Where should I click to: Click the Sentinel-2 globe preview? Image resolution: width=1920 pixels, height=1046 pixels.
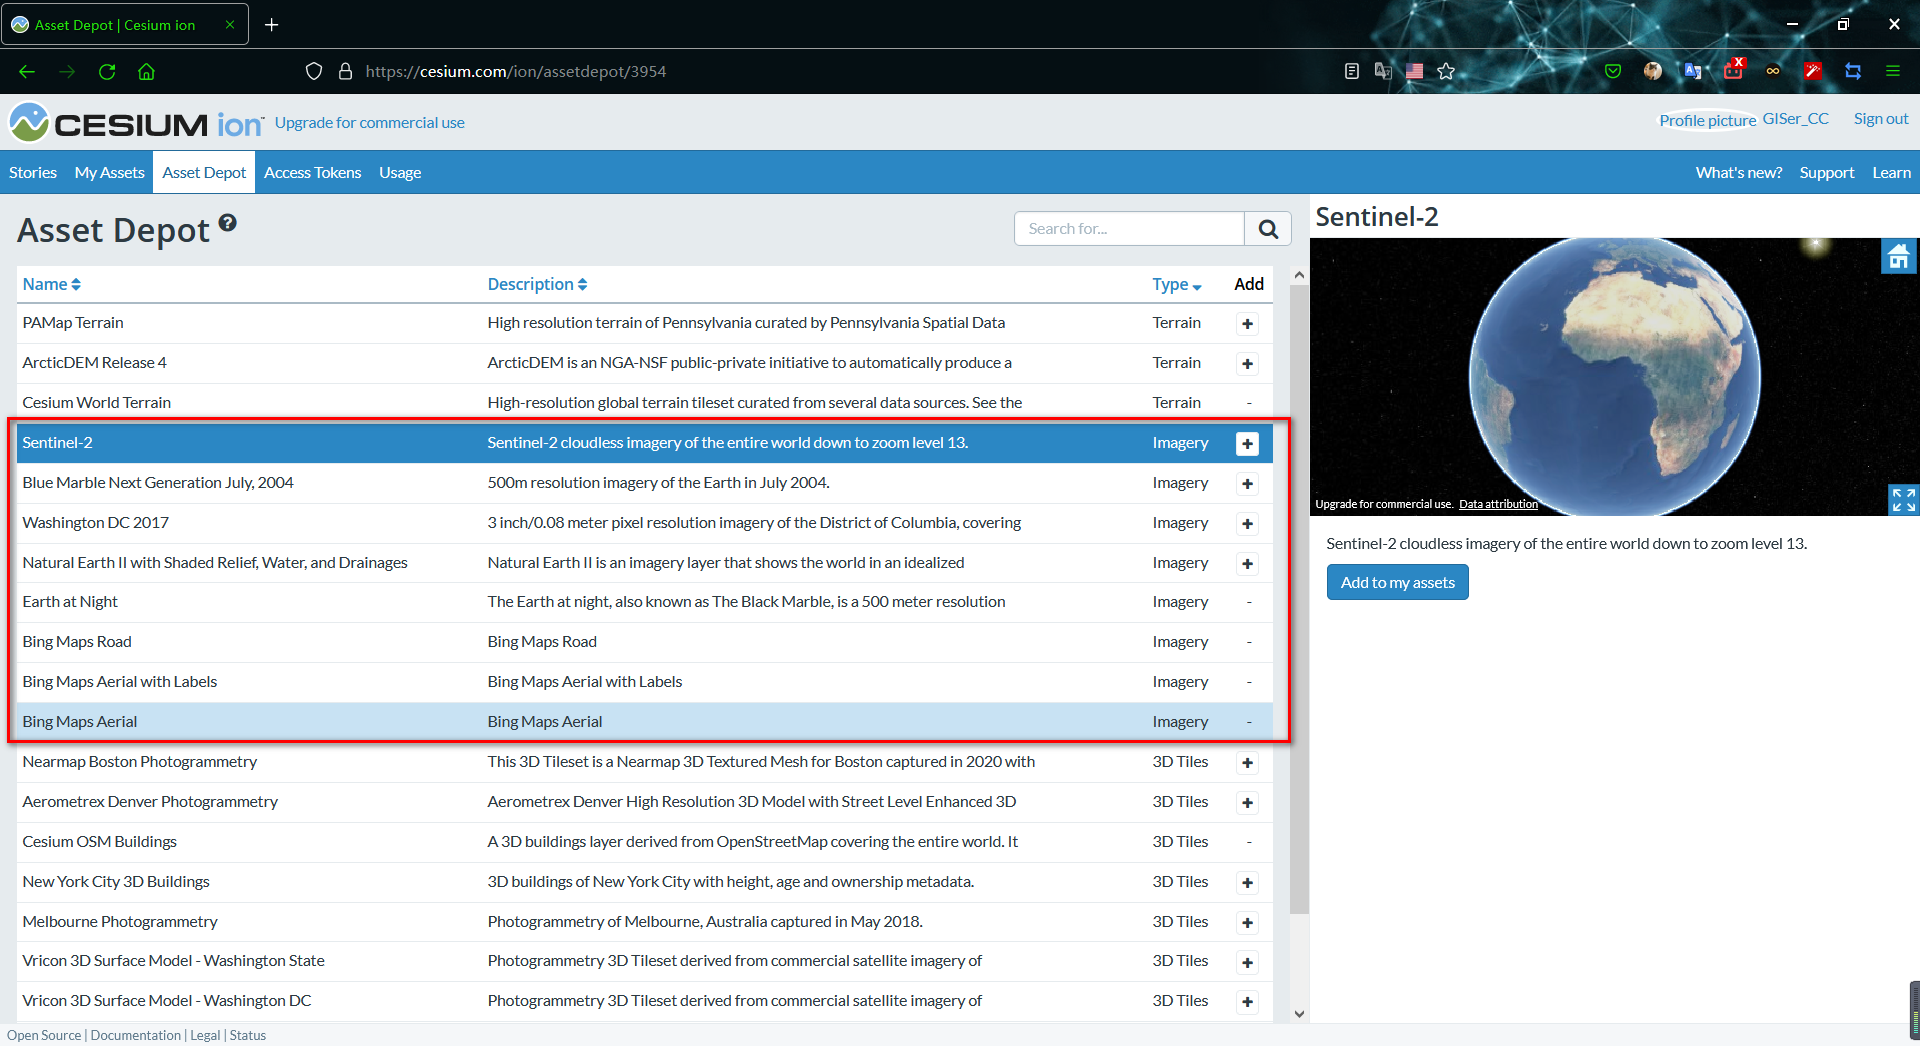[1614, 377]
